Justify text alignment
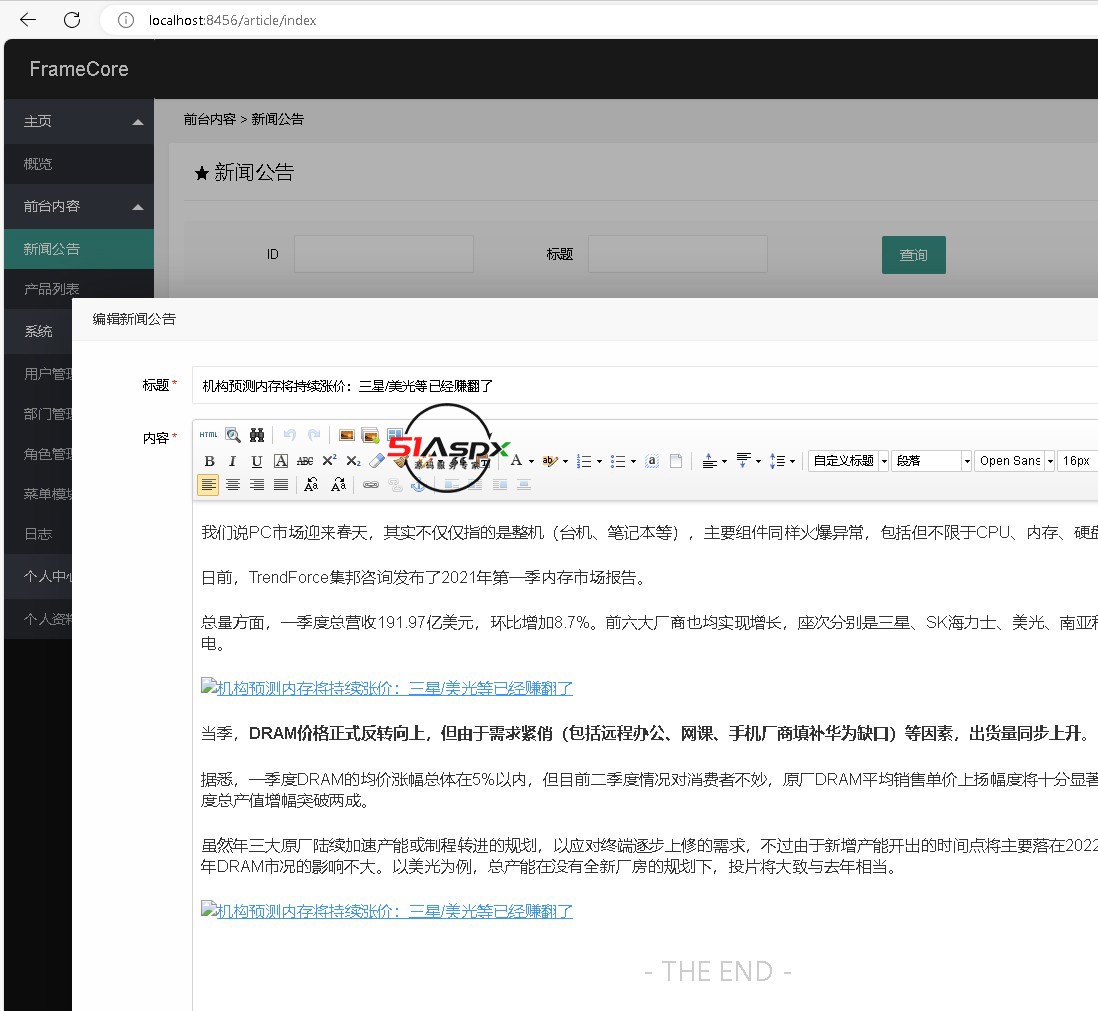This screenshot has height=1011, width=1098. pos(281,484)
